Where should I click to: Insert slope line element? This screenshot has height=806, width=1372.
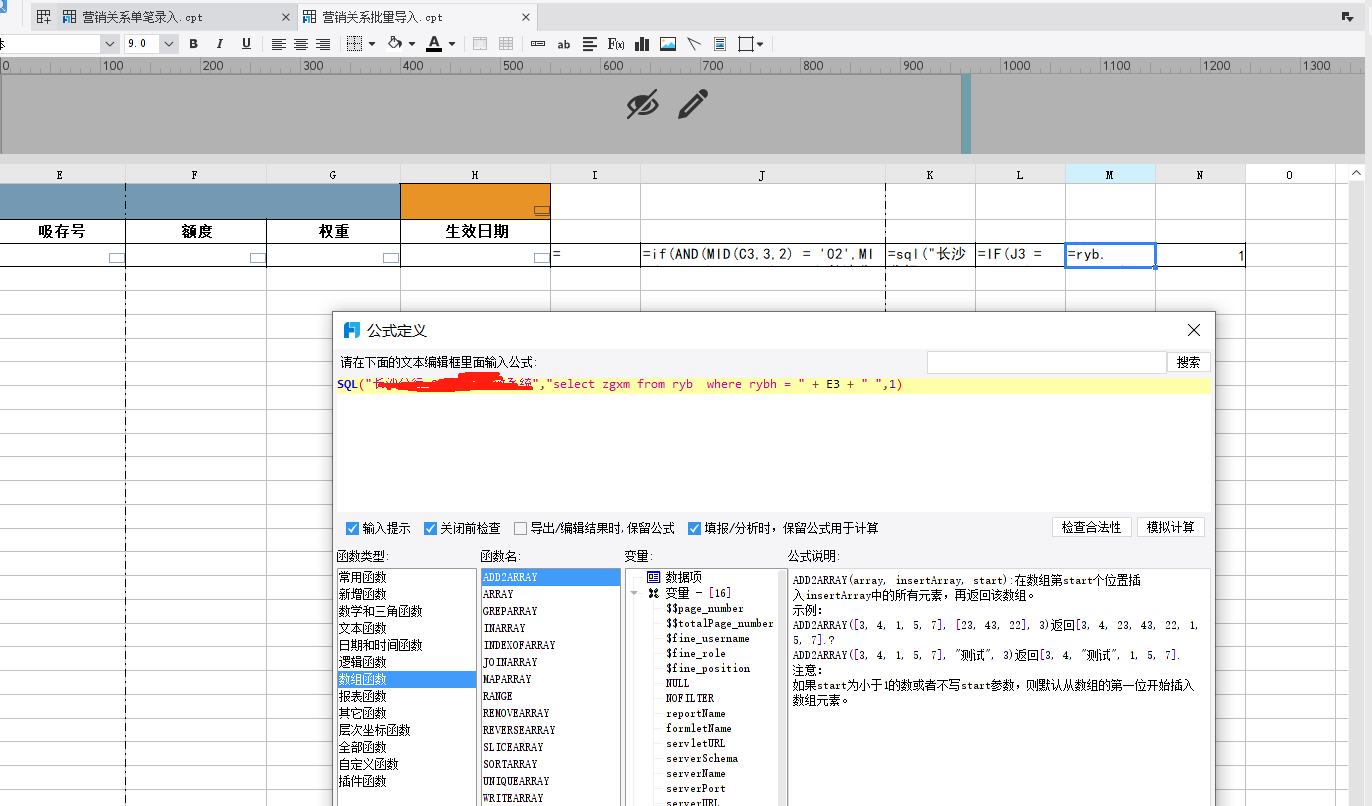tap(694, 44)
